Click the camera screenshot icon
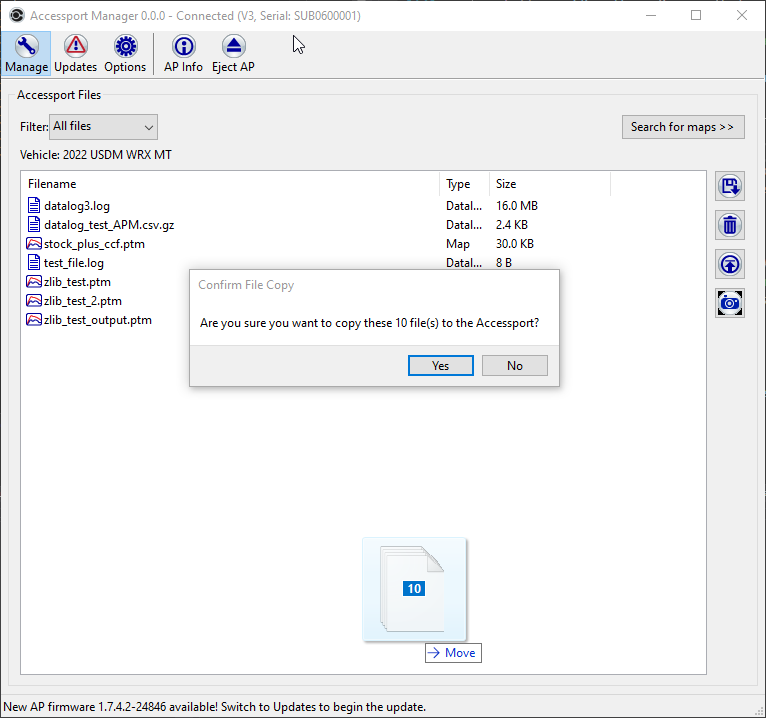Viewport: 766px width, 718px height. [x=730, y=303]
